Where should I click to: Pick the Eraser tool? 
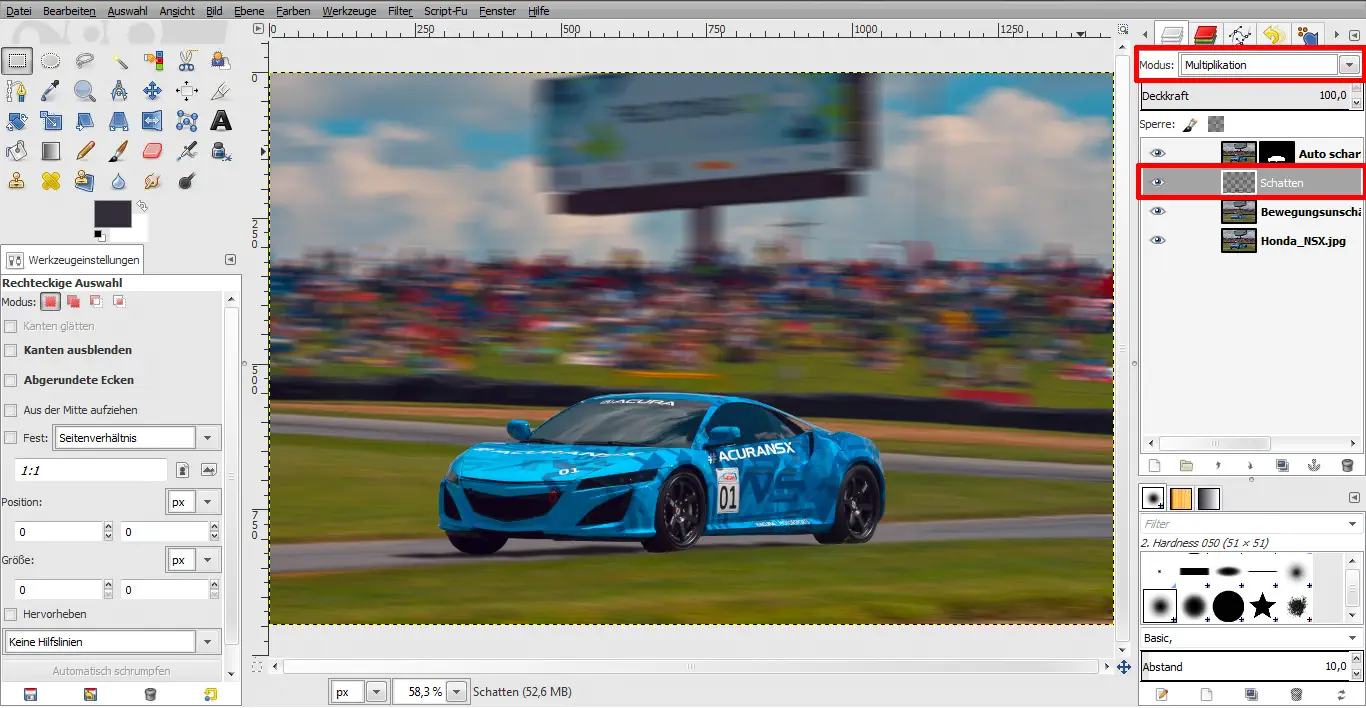pos(152,152)
